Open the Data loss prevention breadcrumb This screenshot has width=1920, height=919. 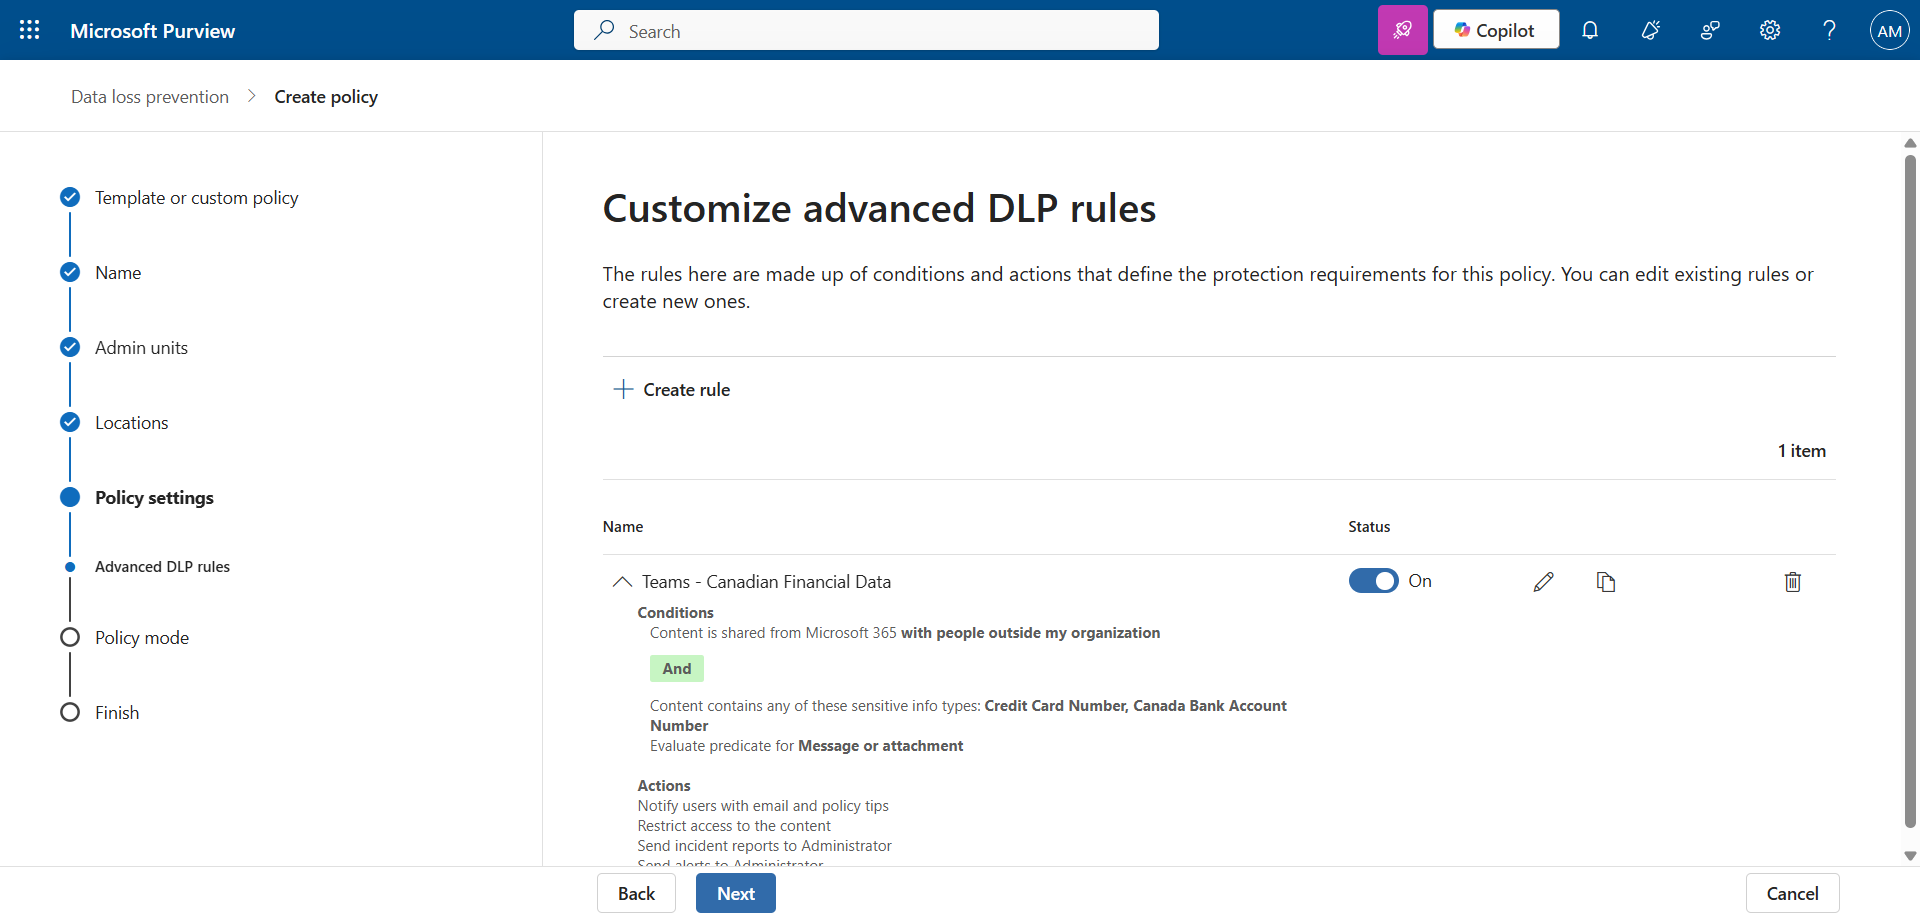150,97
